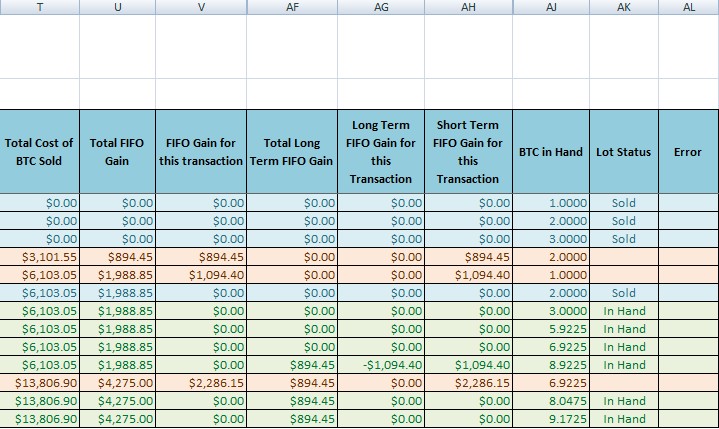Select 6.9225 in the $2,286.15 gain row
719x429 pixels.
[x=551, y=383]
